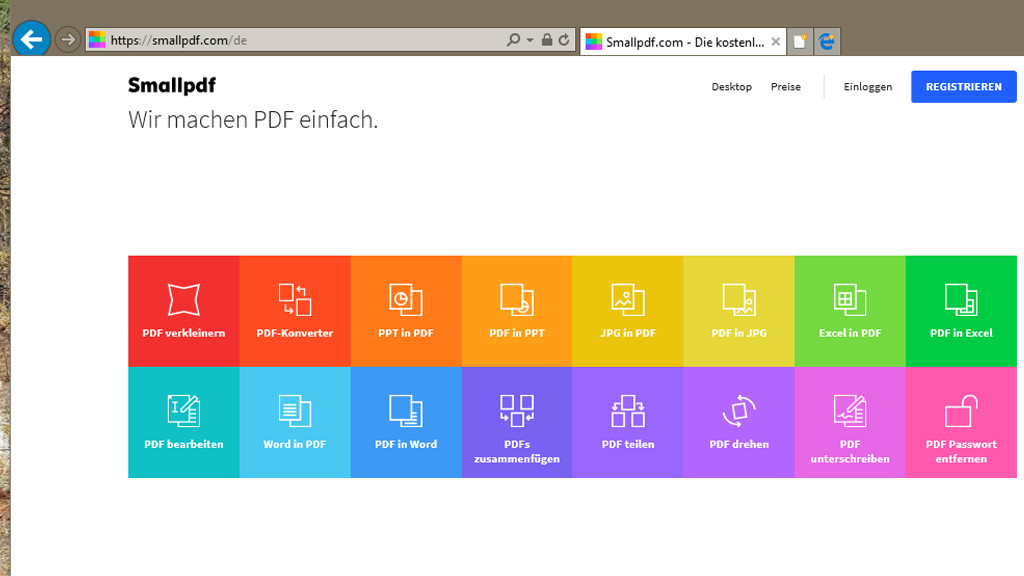1024x576 pixels.
Task: Click the Smallpdf logo
Action: 171,86
